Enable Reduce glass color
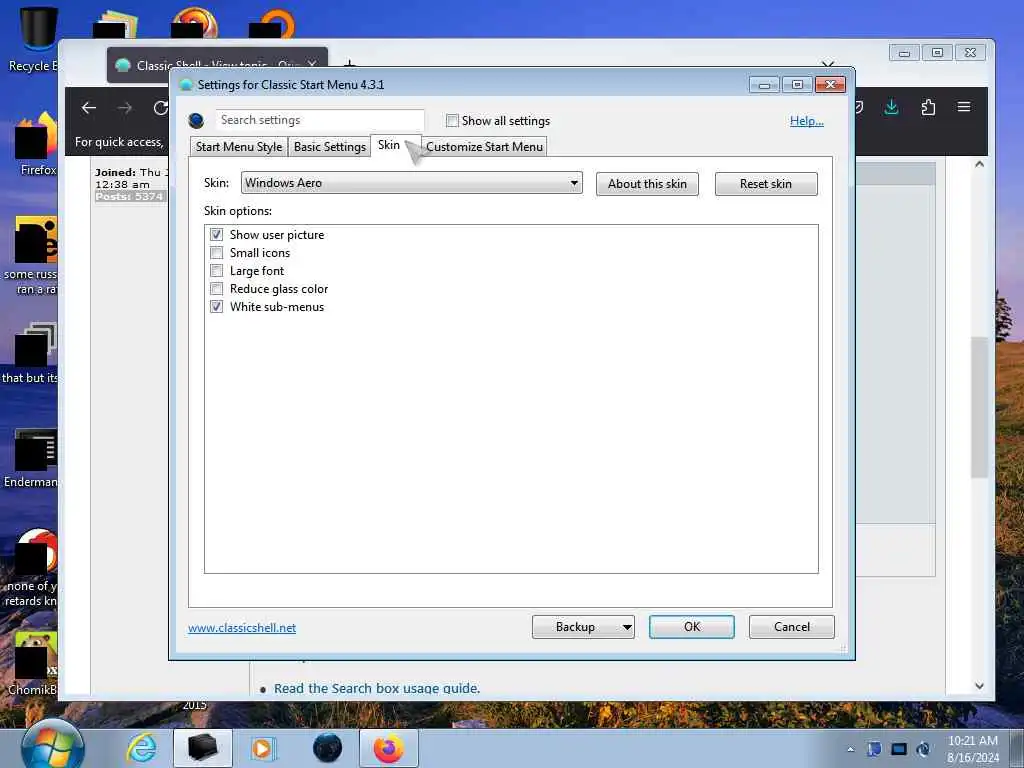The image size is (1024, 768). 216,289
